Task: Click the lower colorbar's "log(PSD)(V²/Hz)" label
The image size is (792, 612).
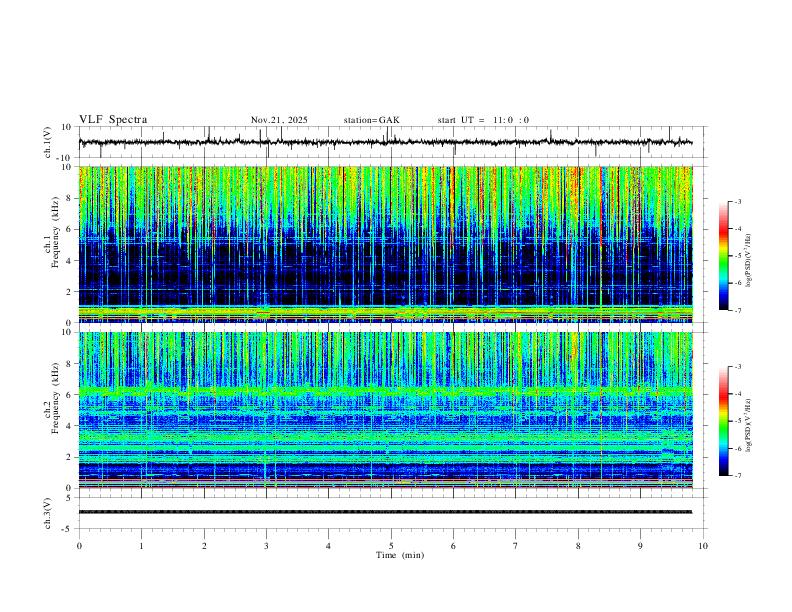Action: [x=748, y=425]
